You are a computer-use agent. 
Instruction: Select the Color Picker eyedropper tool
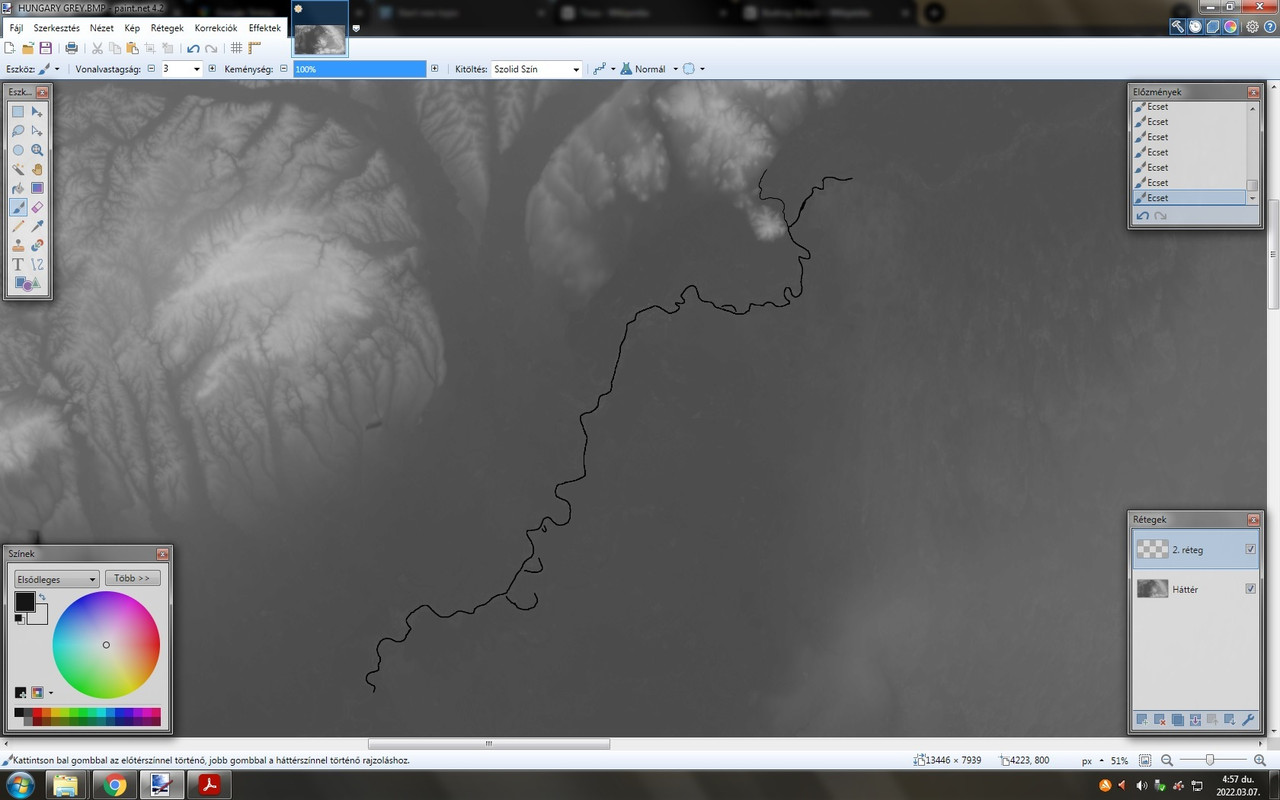coord(37,226)
